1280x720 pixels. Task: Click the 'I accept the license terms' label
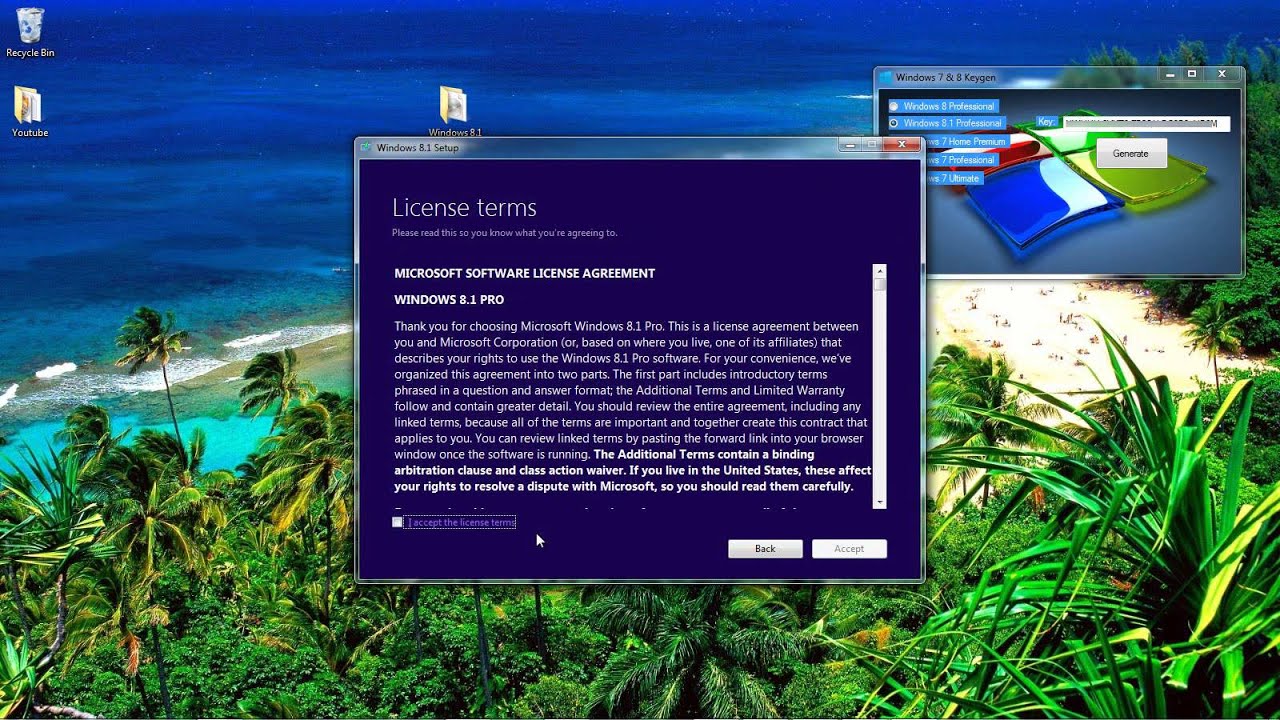point(461,522)
